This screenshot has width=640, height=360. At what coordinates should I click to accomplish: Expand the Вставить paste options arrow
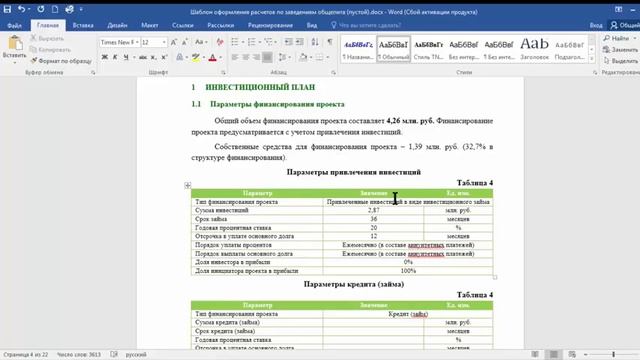pos(14,62)
